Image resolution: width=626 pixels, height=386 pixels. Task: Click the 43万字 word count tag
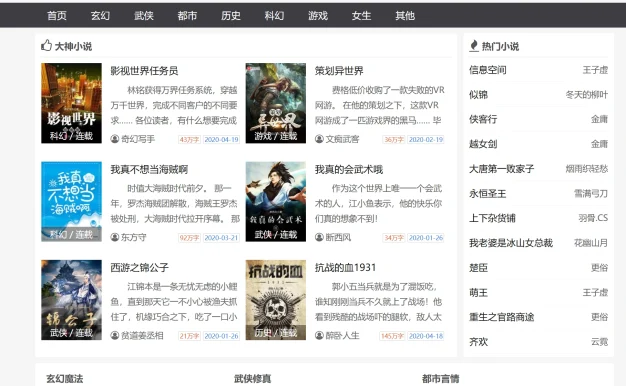pyautogui.click(x=189, y=139)
